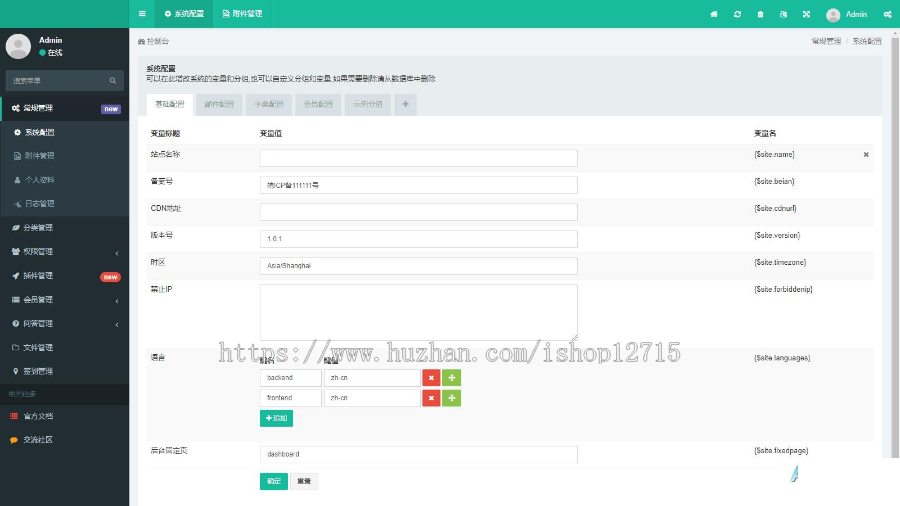Click green plus on frontend row
This screenshot has width=900, height=506.
tap(451, 398)
